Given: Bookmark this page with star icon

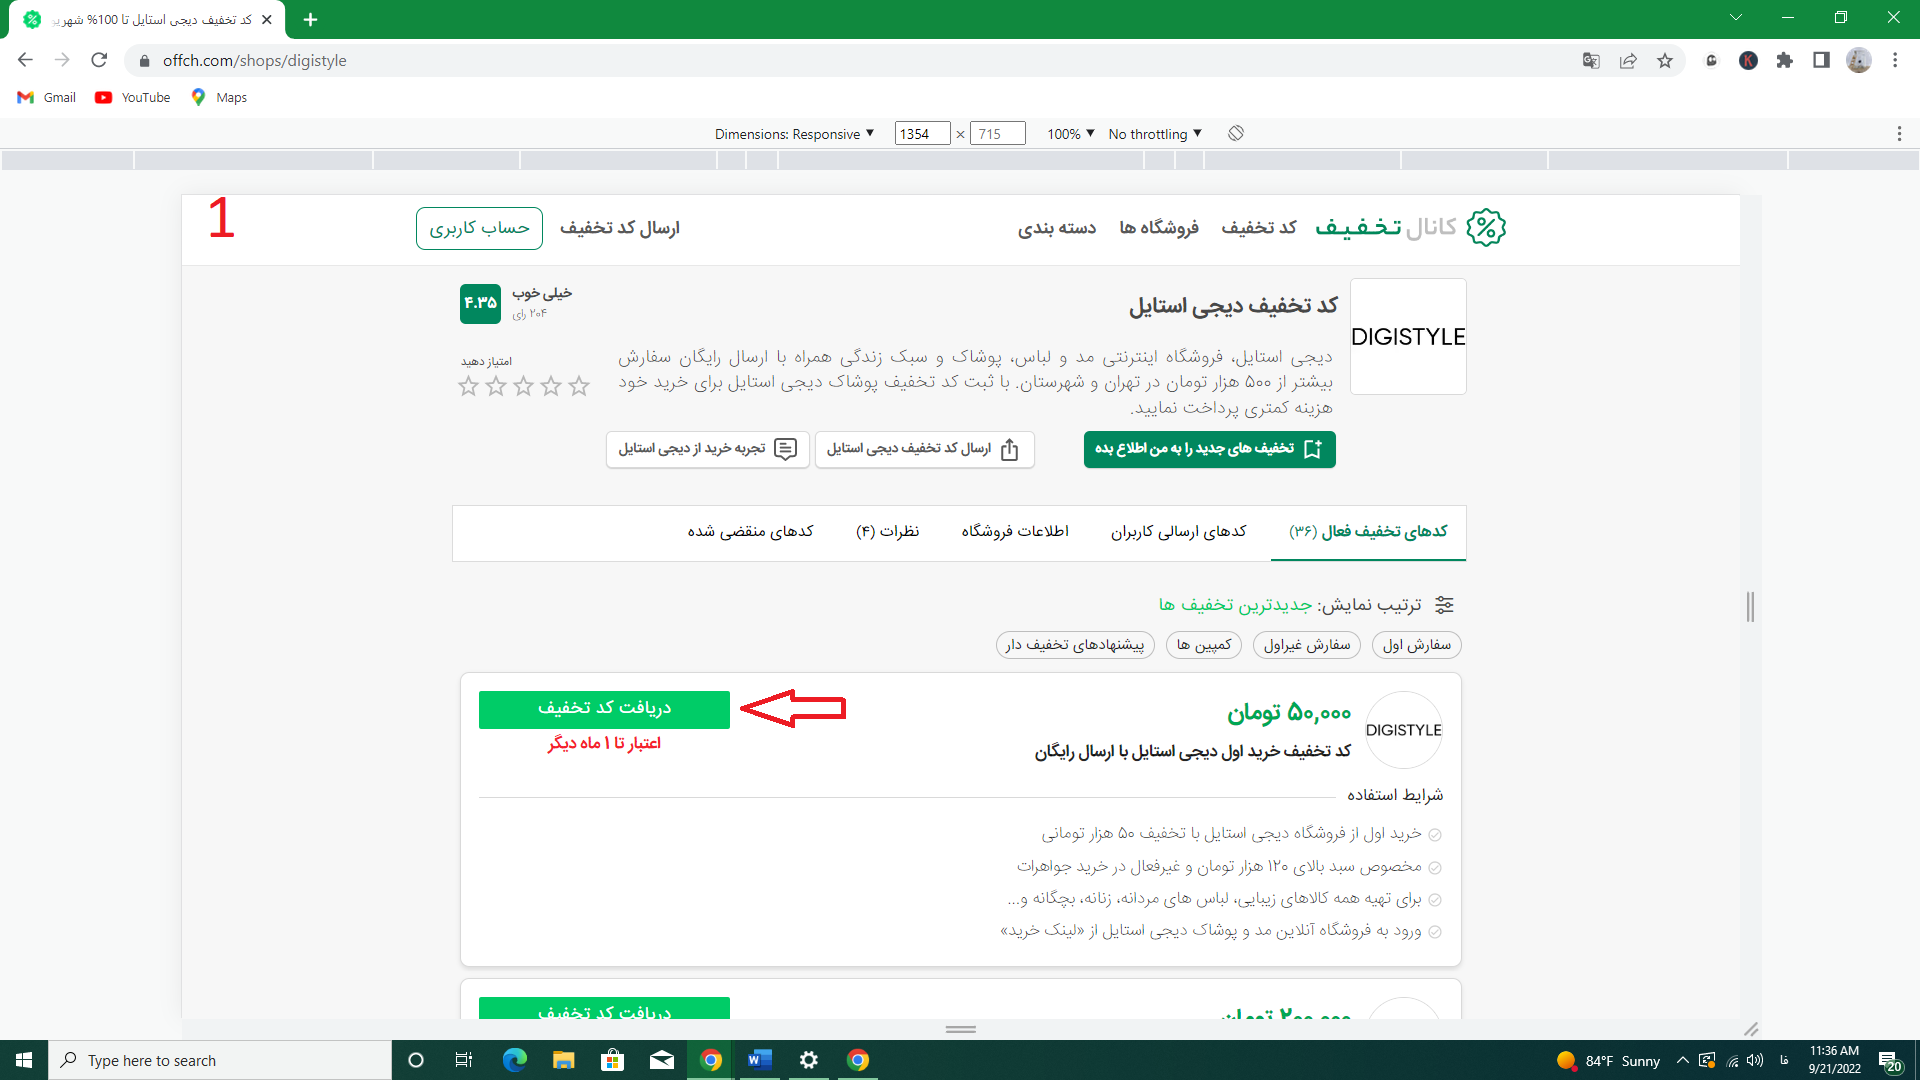Looking at the screenshot, I should click(x=1665, y=61).
